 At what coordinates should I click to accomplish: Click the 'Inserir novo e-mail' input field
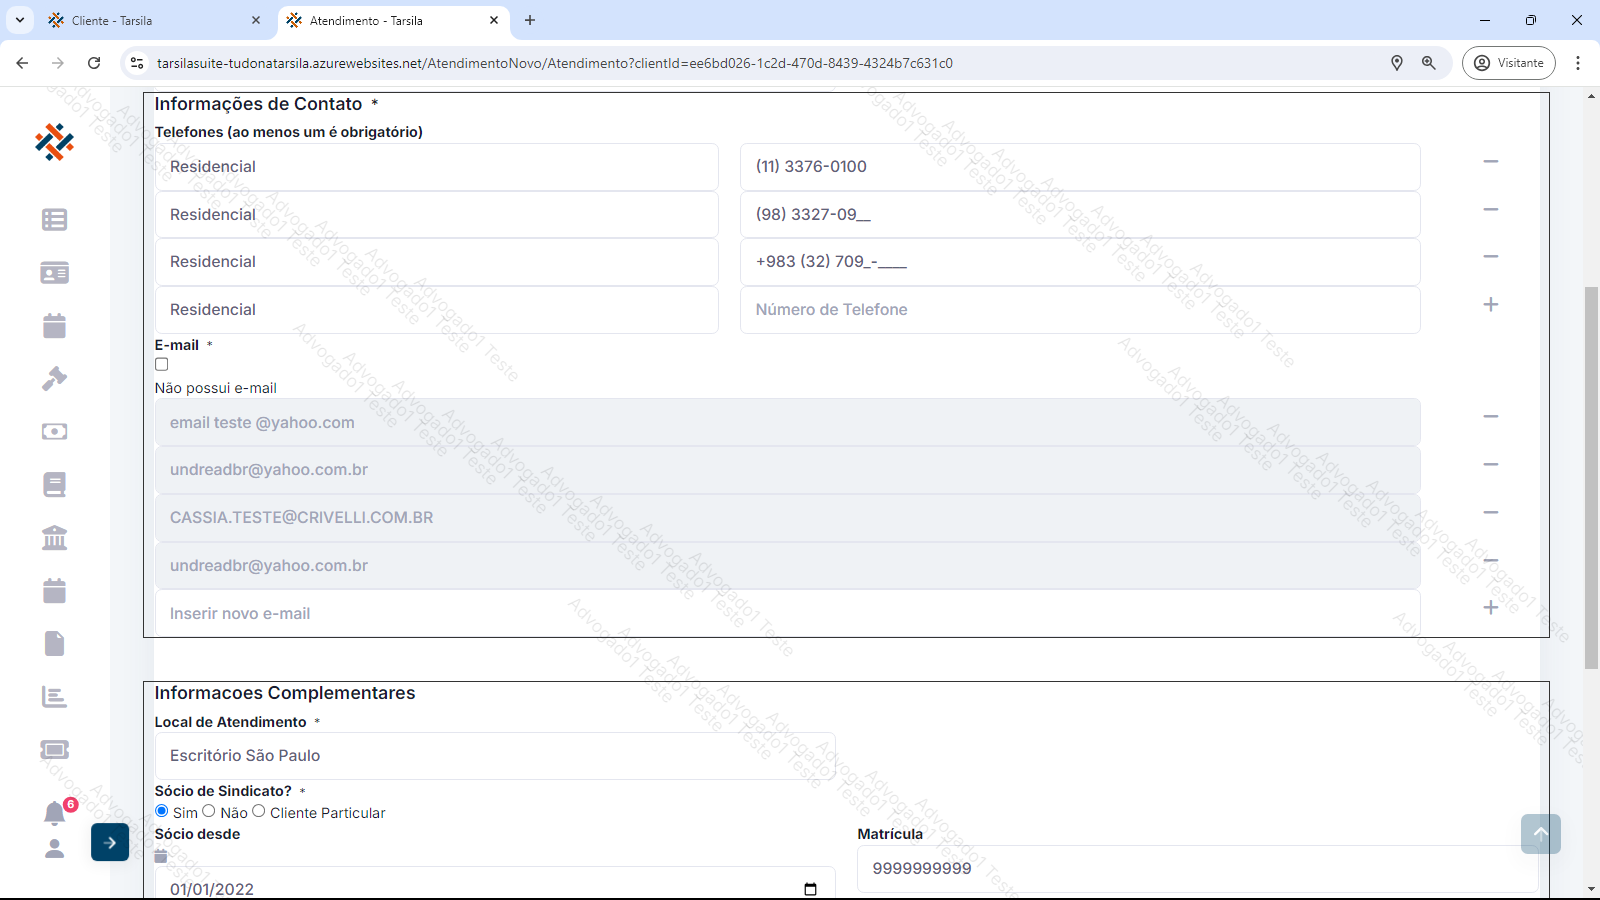click(786, 614)
